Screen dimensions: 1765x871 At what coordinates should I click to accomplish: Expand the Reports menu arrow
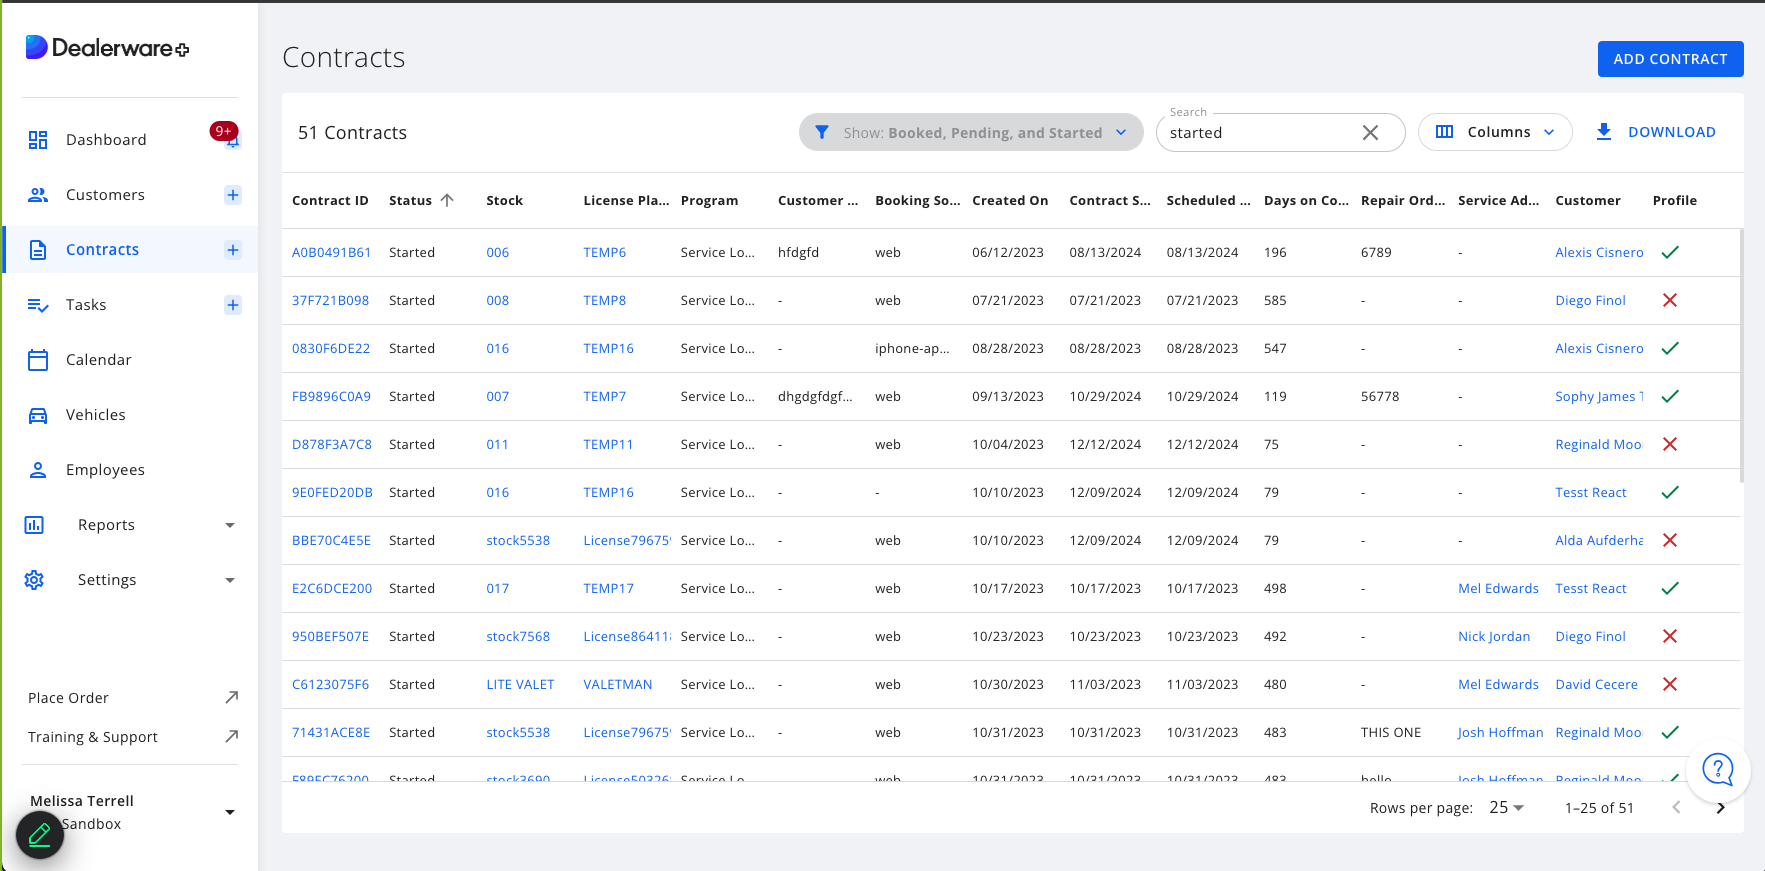(230, 525)
